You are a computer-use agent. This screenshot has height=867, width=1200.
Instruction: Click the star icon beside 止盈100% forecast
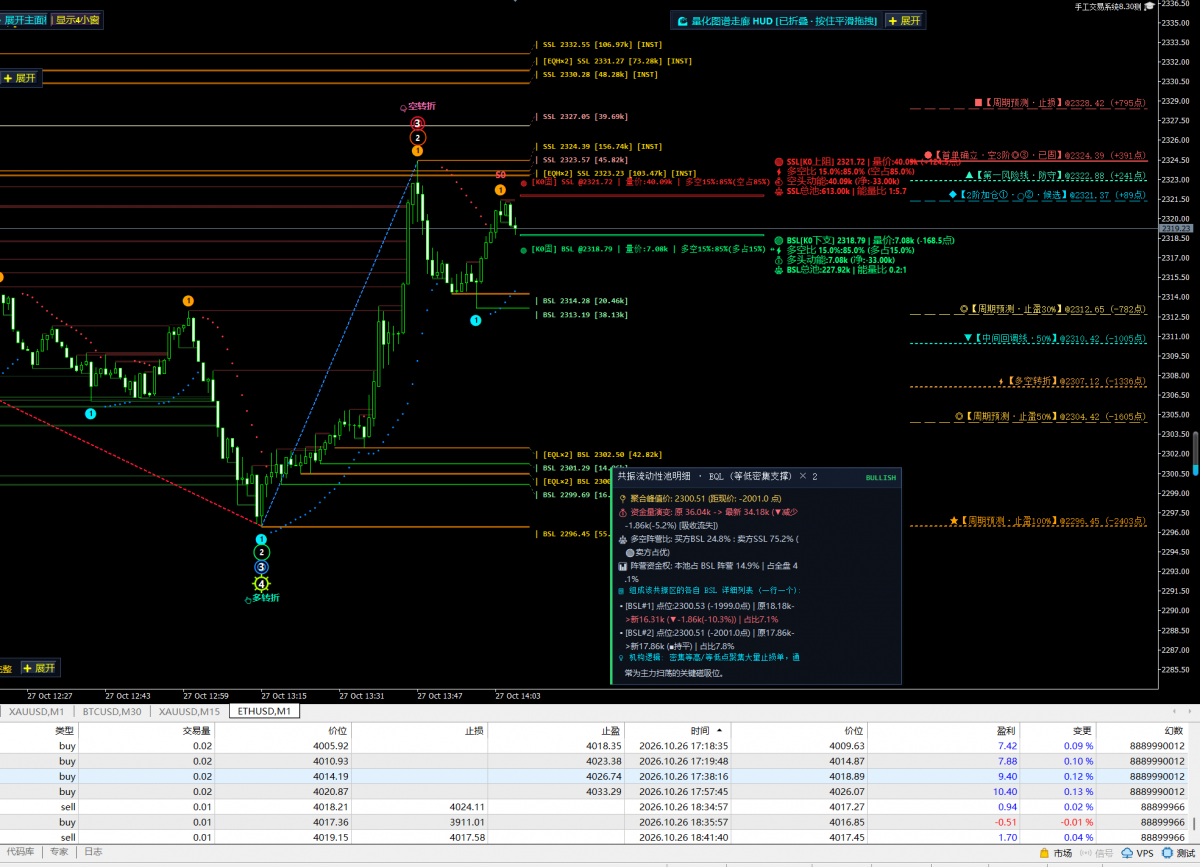(955, 521)
